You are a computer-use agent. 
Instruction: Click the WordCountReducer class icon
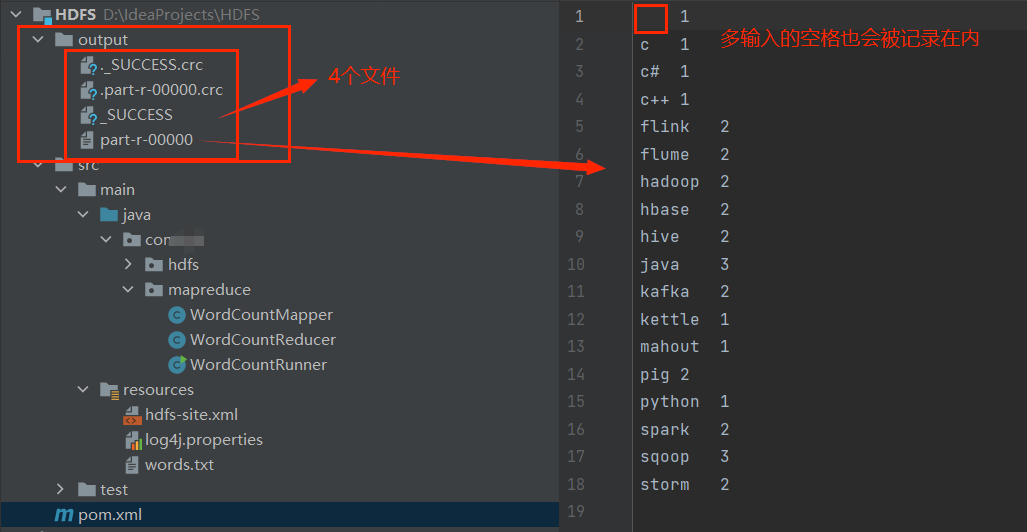176,340
